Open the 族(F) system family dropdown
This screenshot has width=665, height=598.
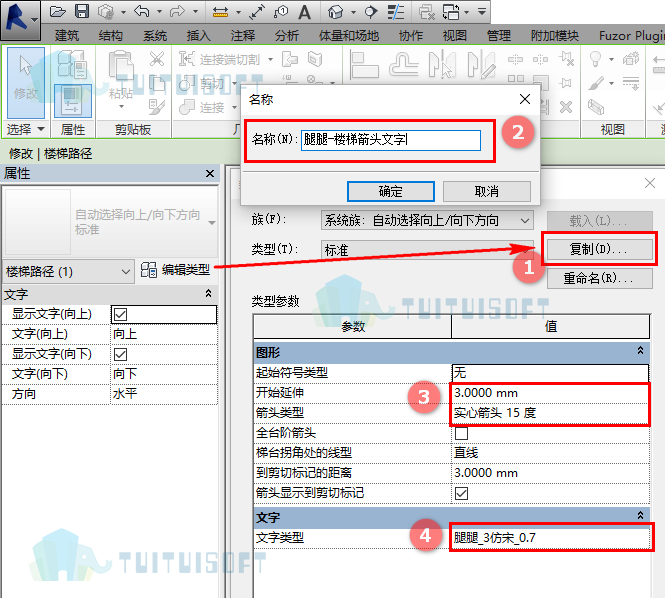[x=427, y=221]
